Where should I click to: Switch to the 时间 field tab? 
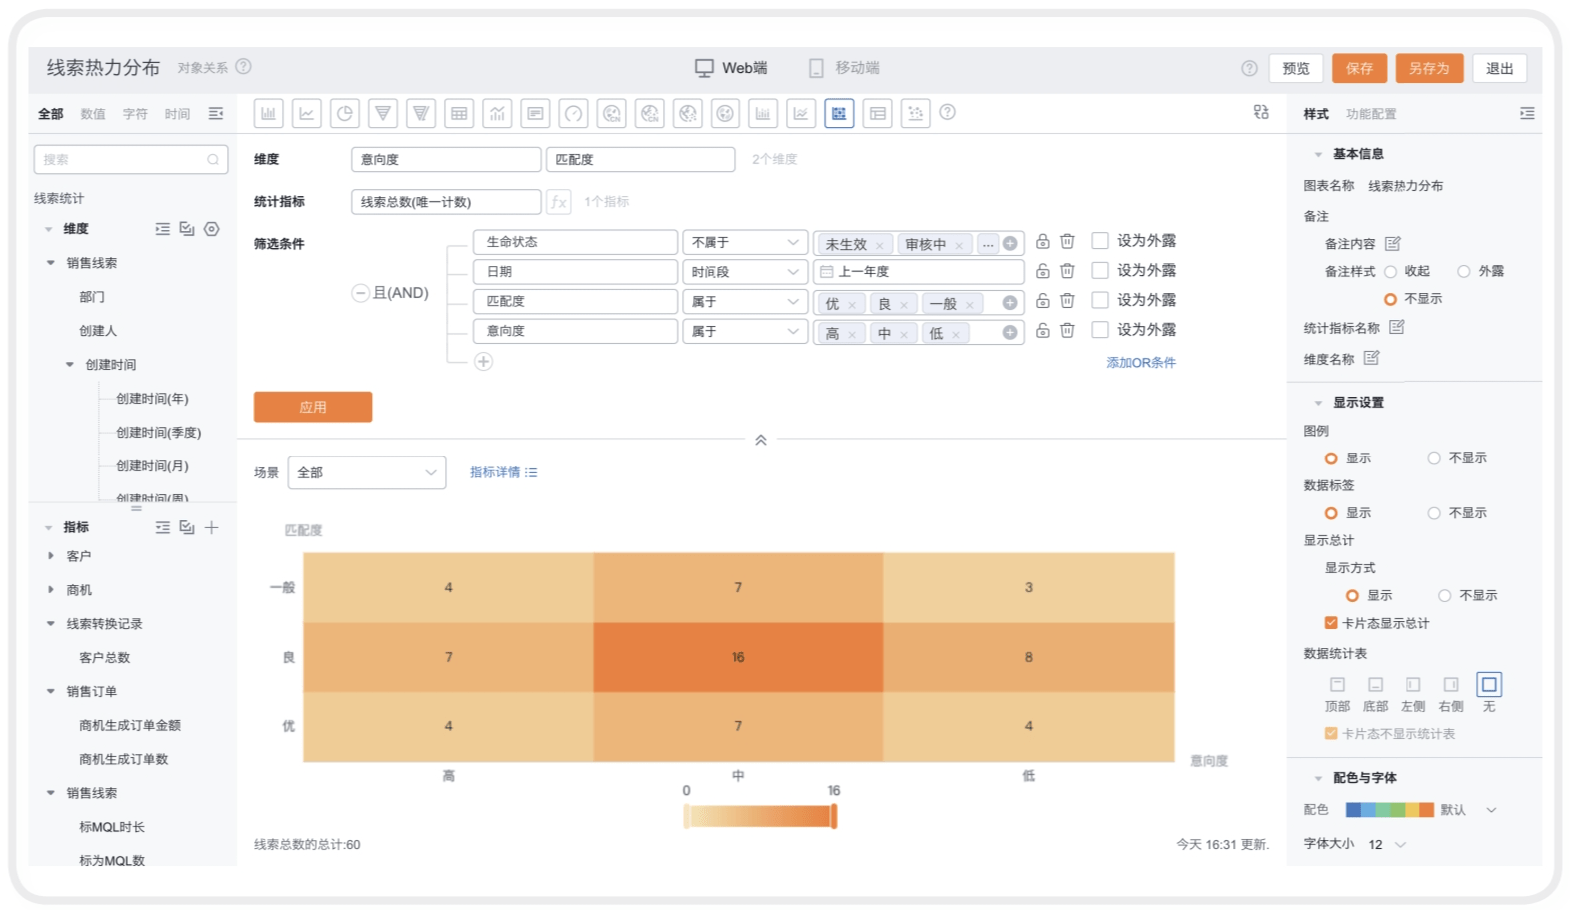(177, 114)
